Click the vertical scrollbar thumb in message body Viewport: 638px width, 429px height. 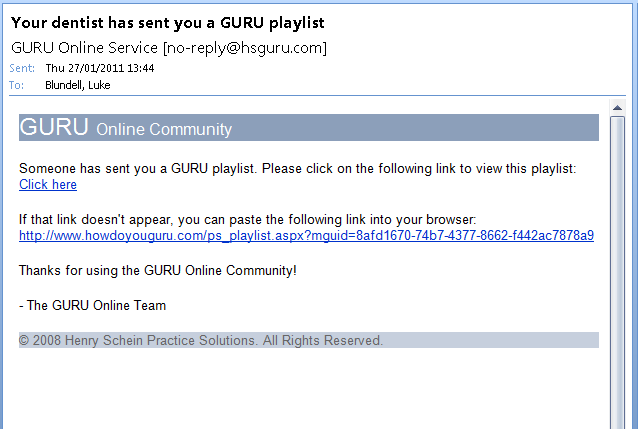click(x=617, y=272)
